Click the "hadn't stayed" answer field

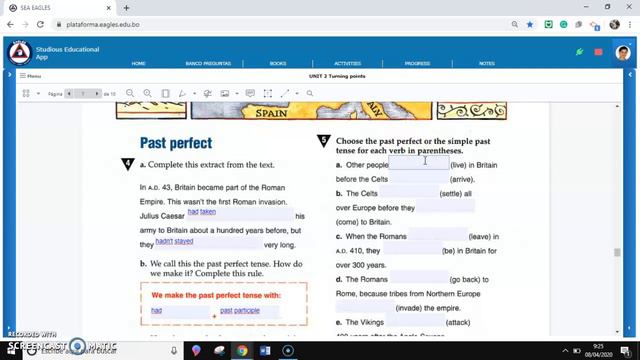point(208,243)
